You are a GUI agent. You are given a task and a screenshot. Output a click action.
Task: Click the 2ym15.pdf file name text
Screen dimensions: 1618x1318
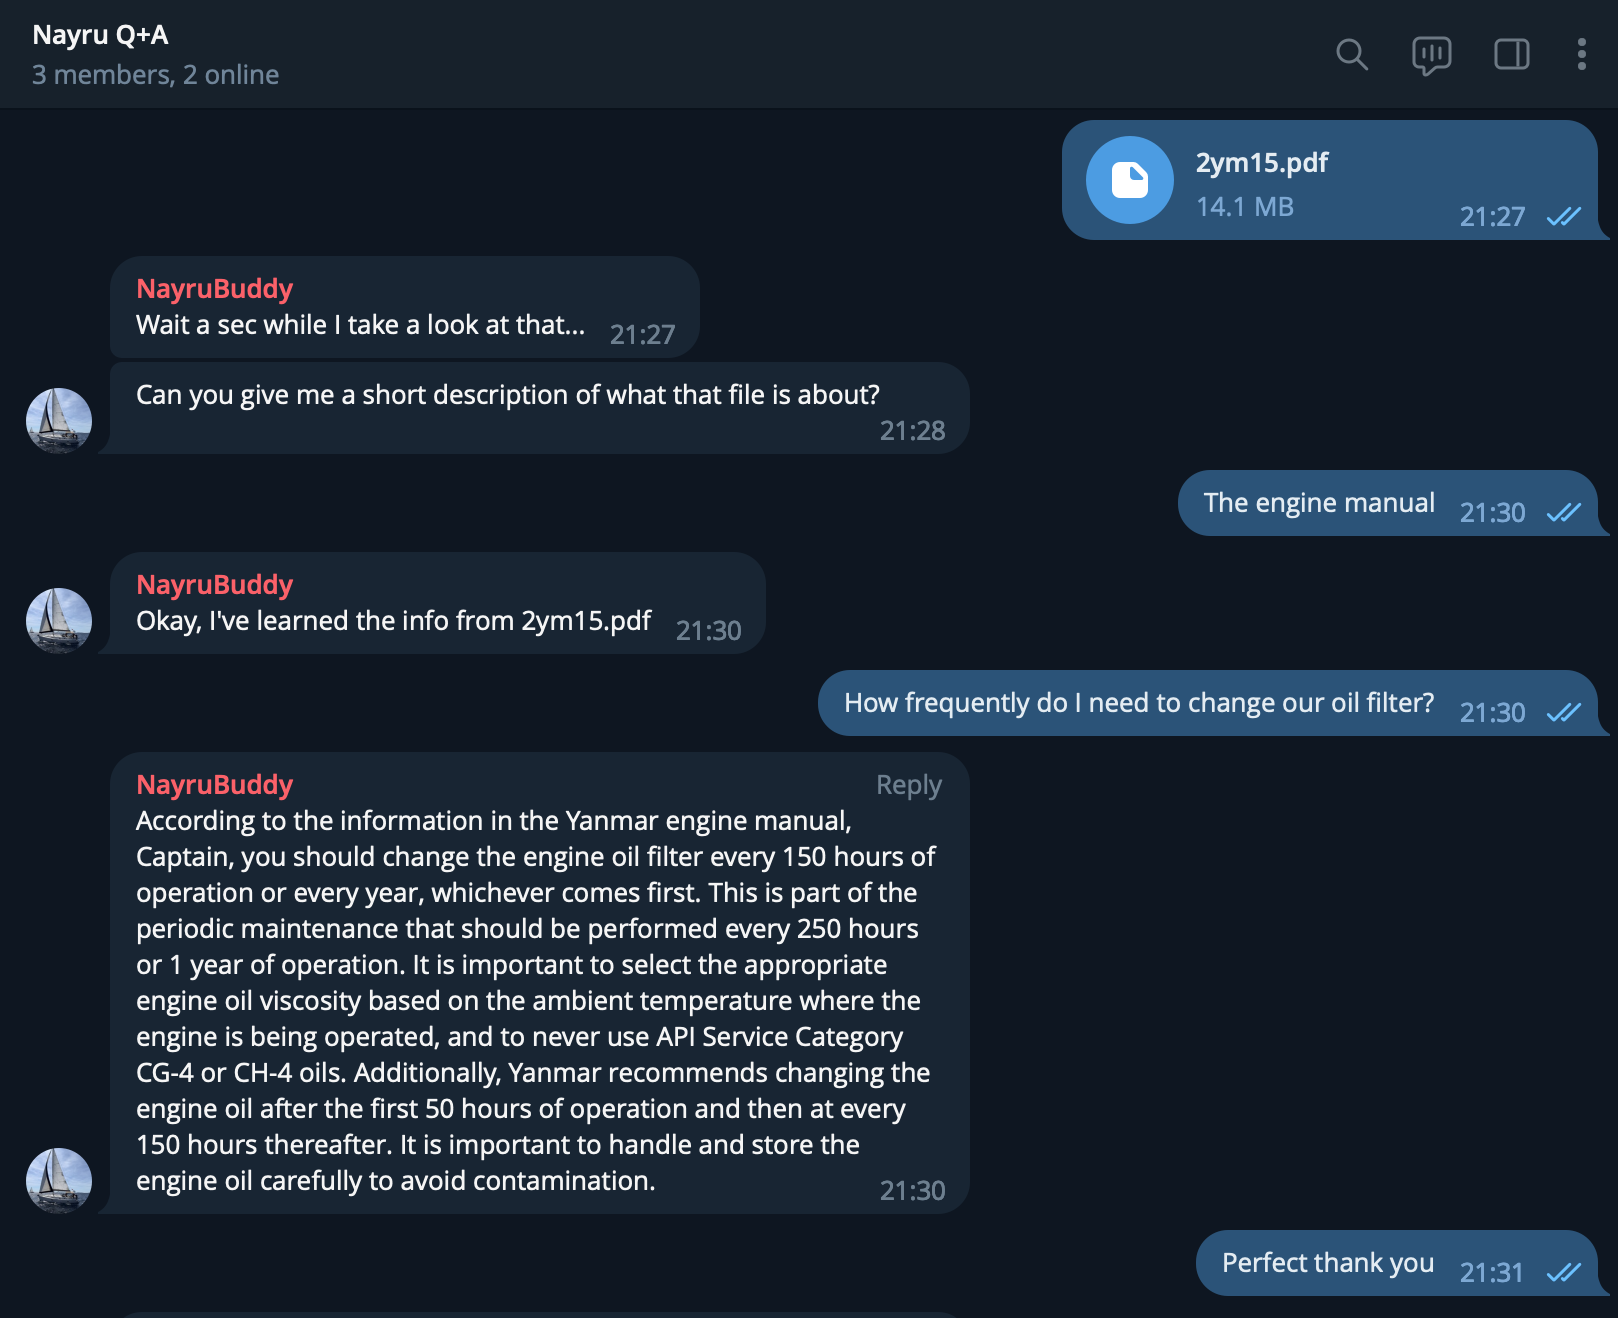1261,163
